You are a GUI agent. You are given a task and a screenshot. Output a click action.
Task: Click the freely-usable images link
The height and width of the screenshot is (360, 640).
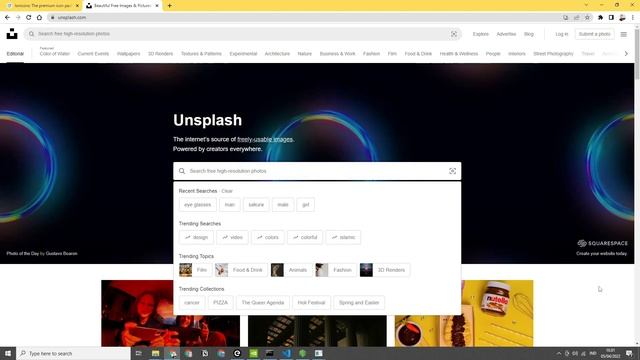pyautogui.click(x=265, y=139)
